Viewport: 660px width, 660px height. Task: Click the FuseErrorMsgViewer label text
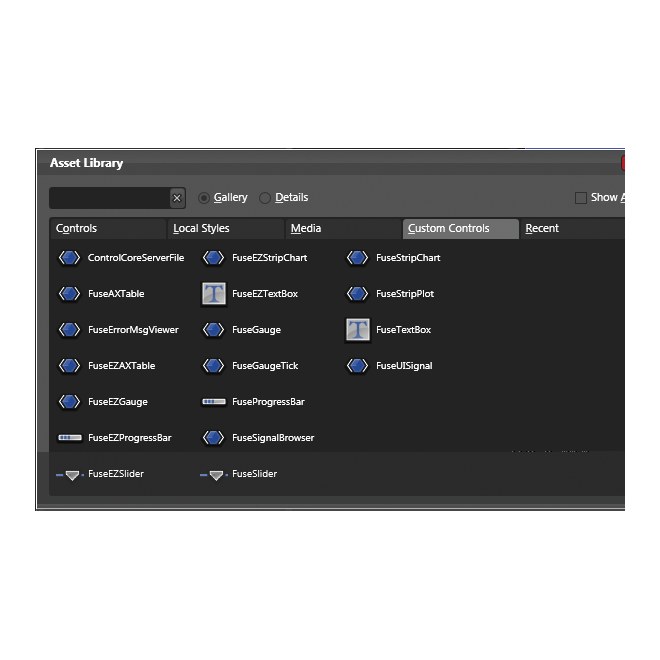133,330
